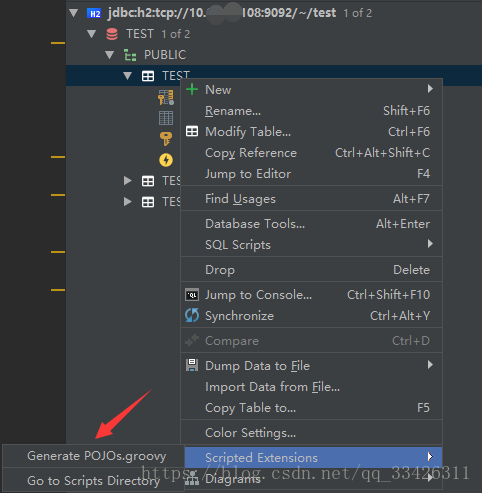Click the selected TEST table icon
Image resolution: width=482 pixels, height=493 pixels.
coord(148,76)
